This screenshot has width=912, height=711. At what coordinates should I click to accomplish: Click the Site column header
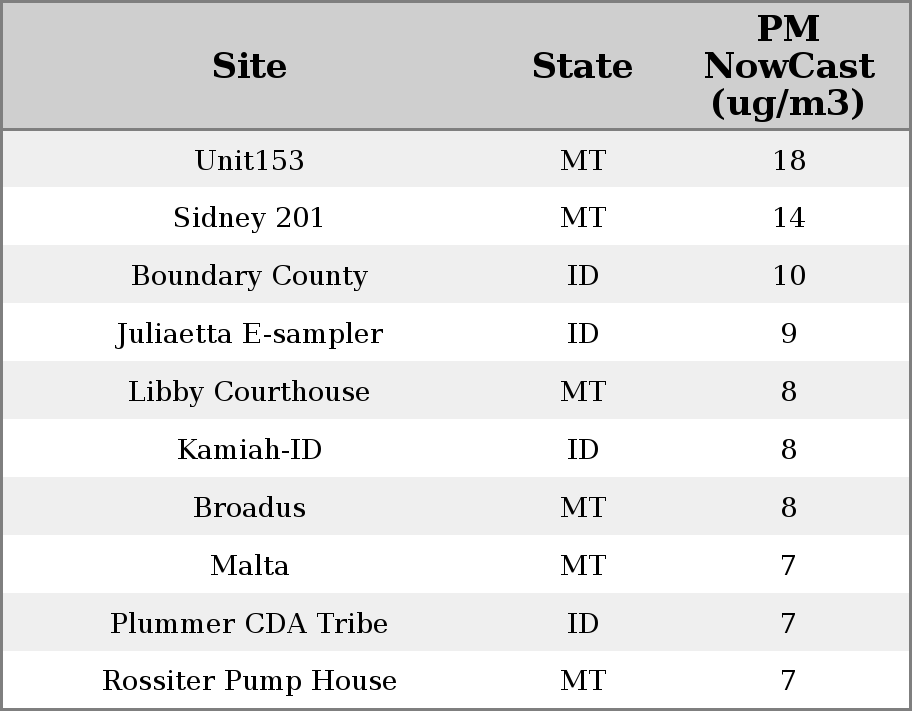(249, 66)
